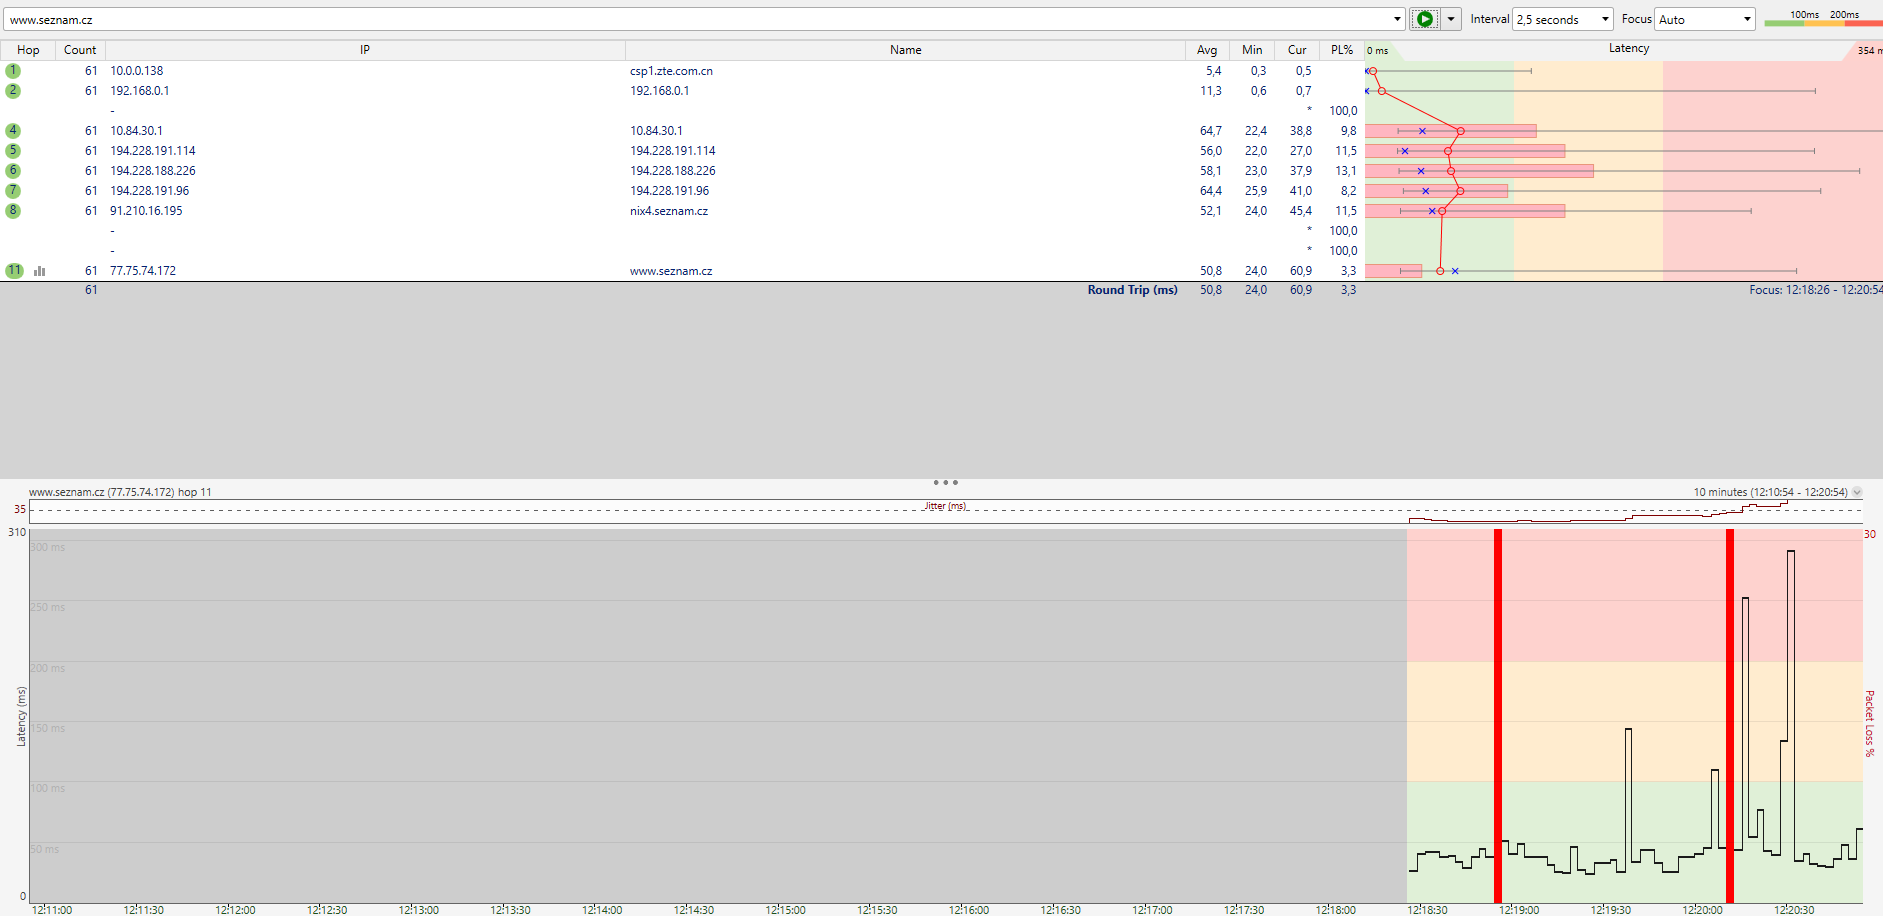The width and height of the screenshot is (1892, 924).
Task: Click the green hop 8 circle icon
Action: click(13, 211)
